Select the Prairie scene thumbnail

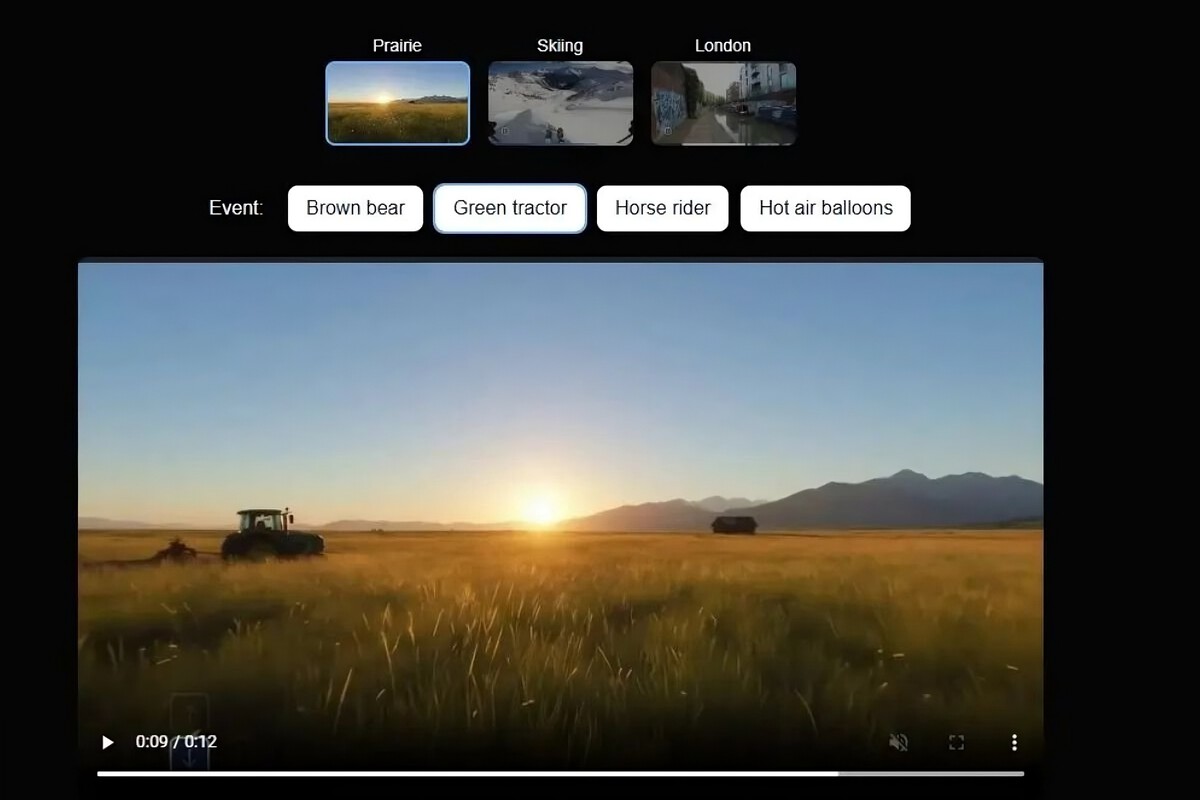[x=397, y=103]
